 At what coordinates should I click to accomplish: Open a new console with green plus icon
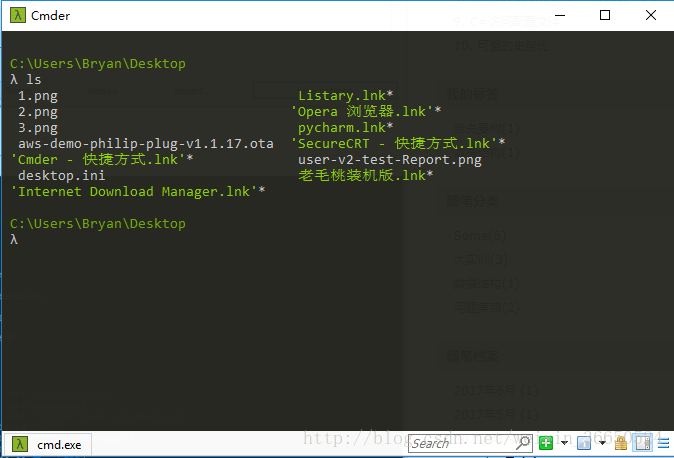[x=546, y=443]
